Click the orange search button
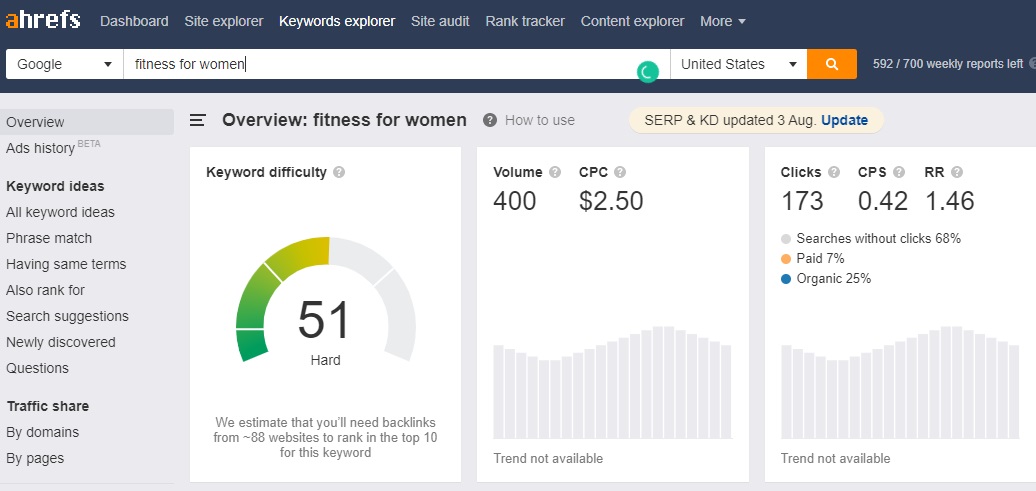The height and width of the screenshot is (491, 1036). click(x=832, y=64)
